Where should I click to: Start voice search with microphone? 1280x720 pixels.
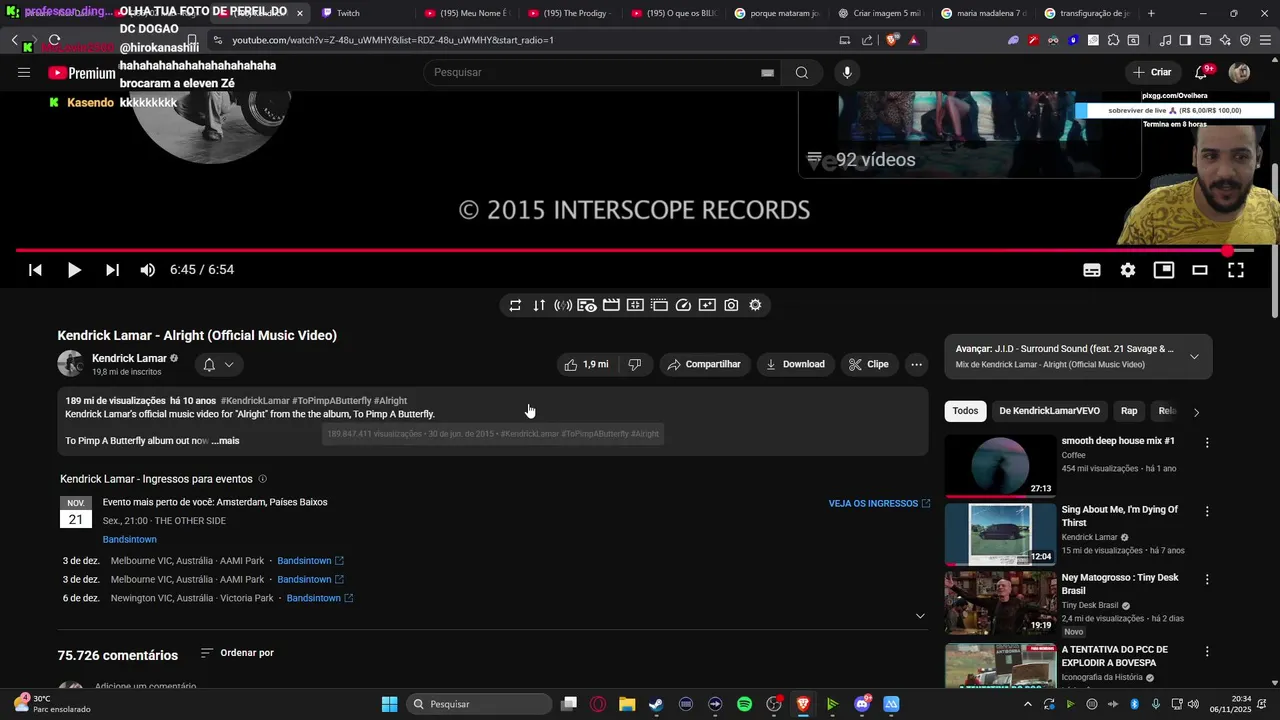click(847, 72)
